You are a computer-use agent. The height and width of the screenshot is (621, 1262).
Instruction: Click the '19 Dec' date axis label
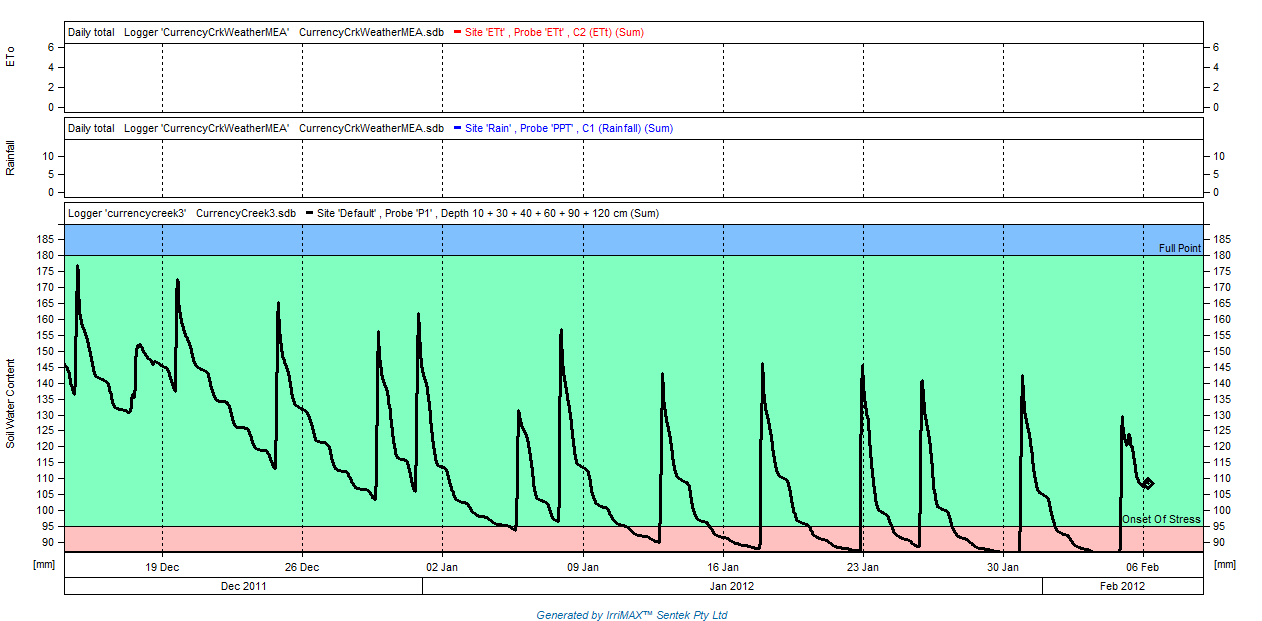162,567
